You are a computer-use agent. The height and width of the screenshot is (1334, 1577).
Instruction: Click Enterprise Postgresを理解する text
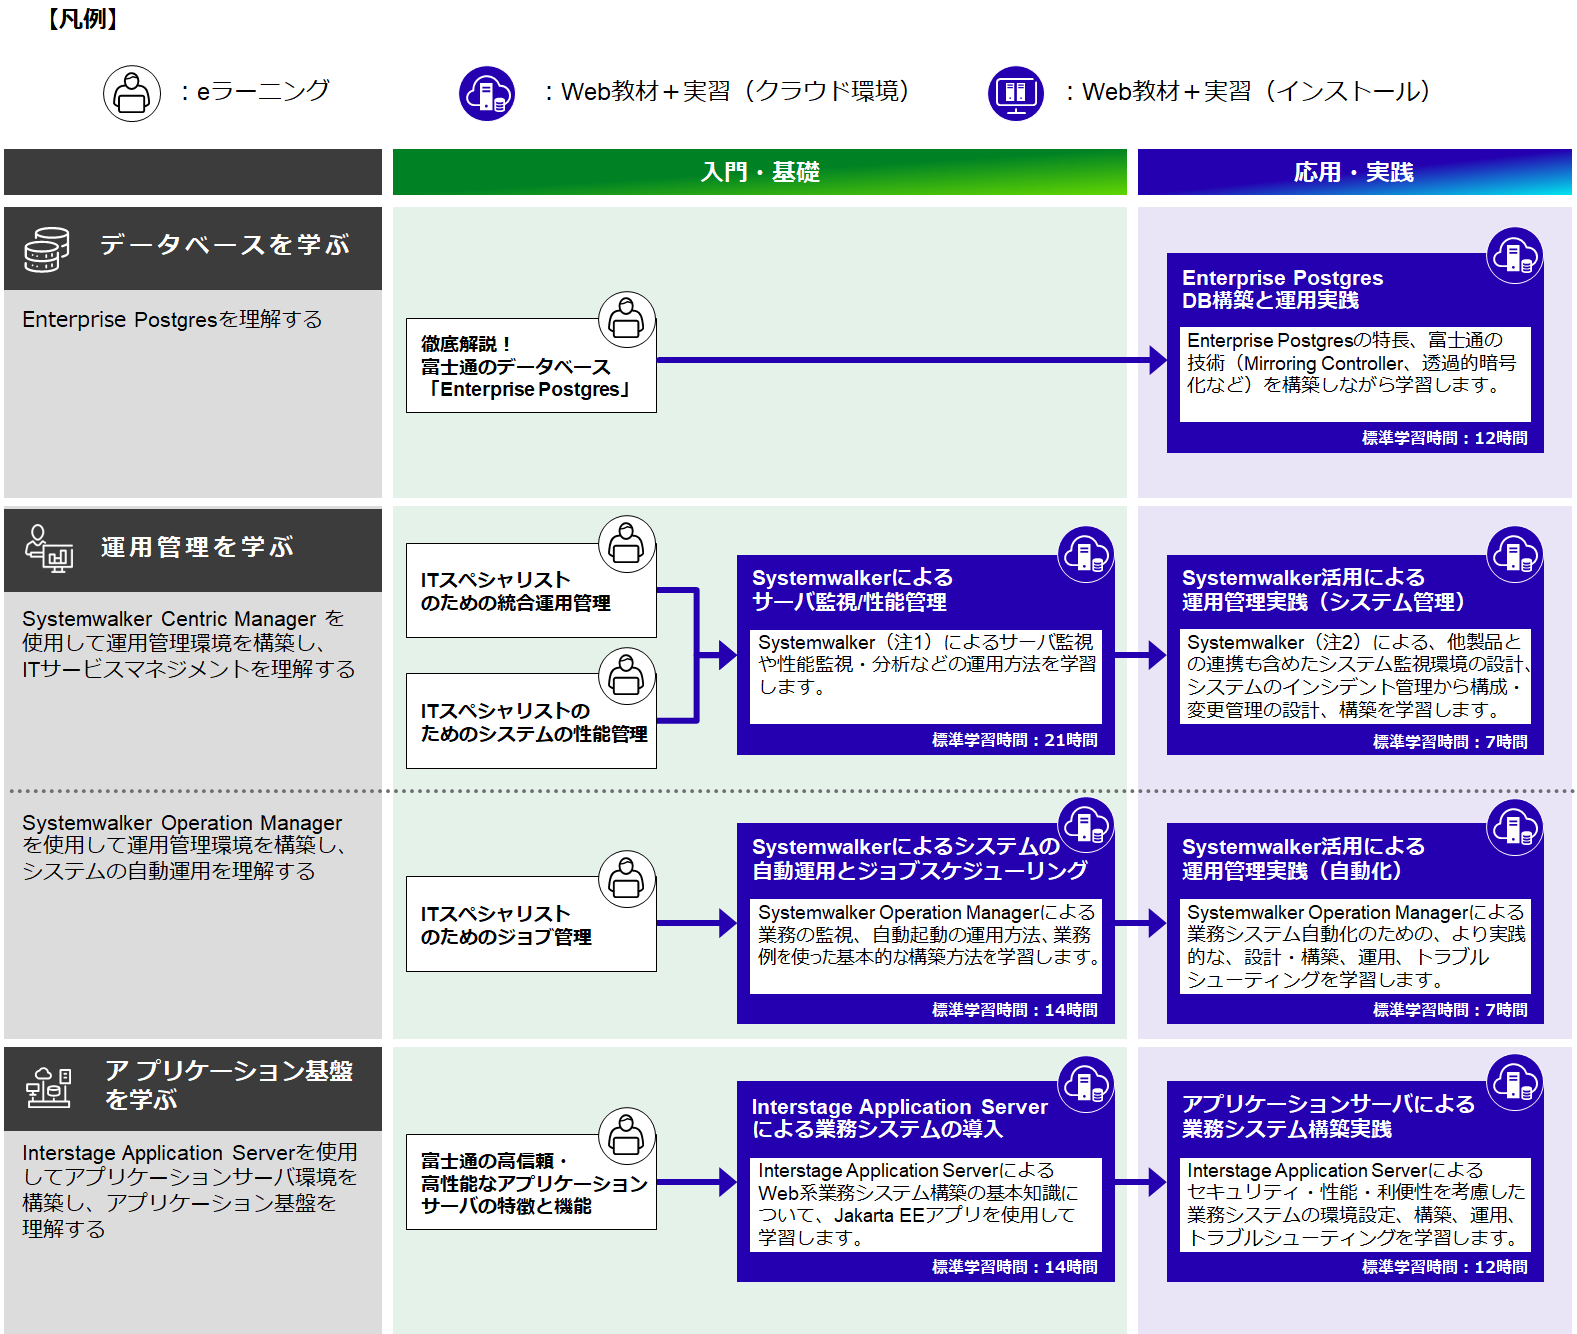[172, 319]
